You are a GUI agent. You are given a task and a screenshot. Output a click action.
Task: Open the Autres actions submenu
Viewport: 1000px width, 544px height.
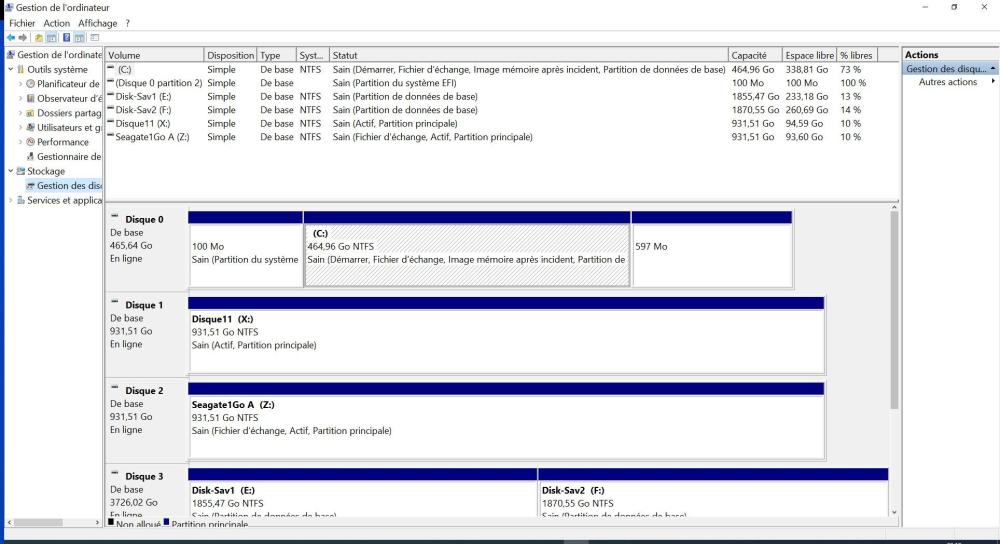950,82
